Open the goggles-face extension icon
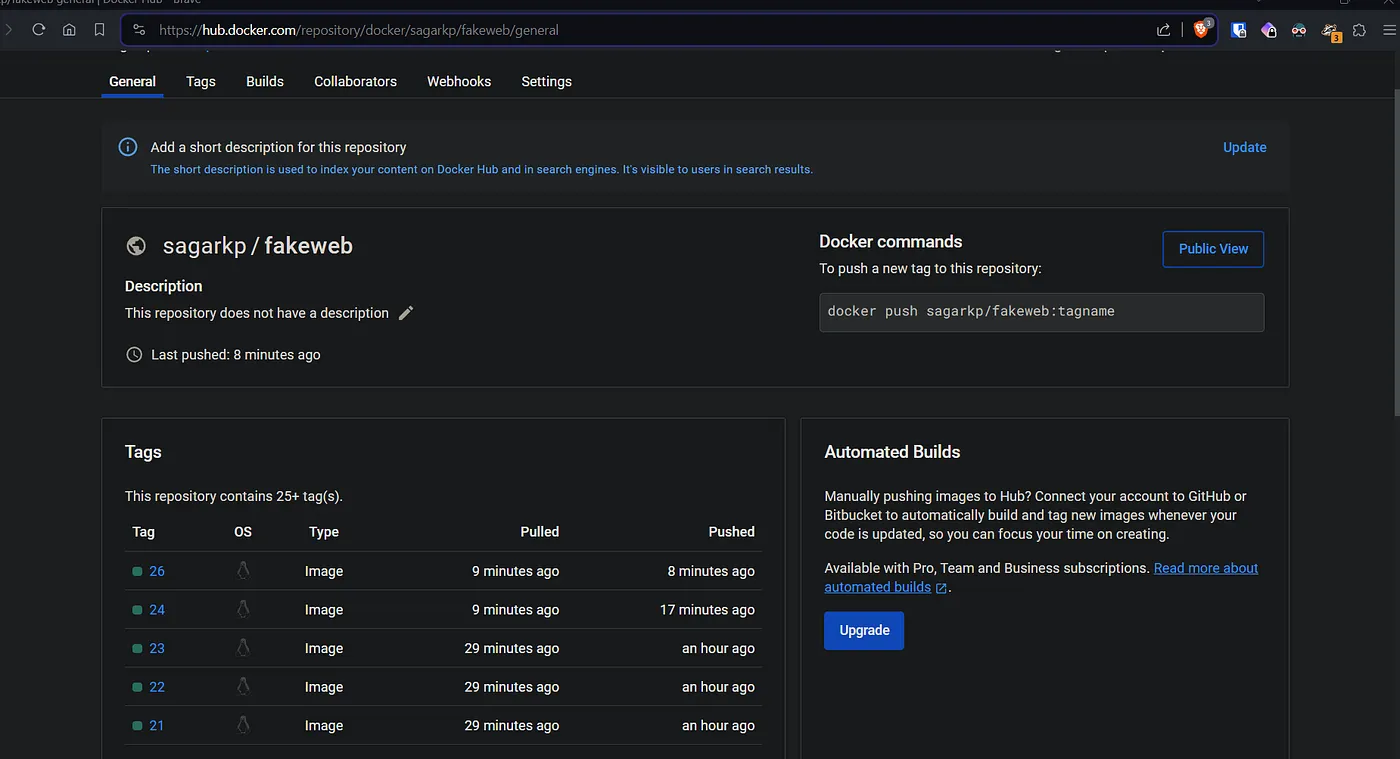This screenshot has height=759, width=1400. tap(1299, 30)
